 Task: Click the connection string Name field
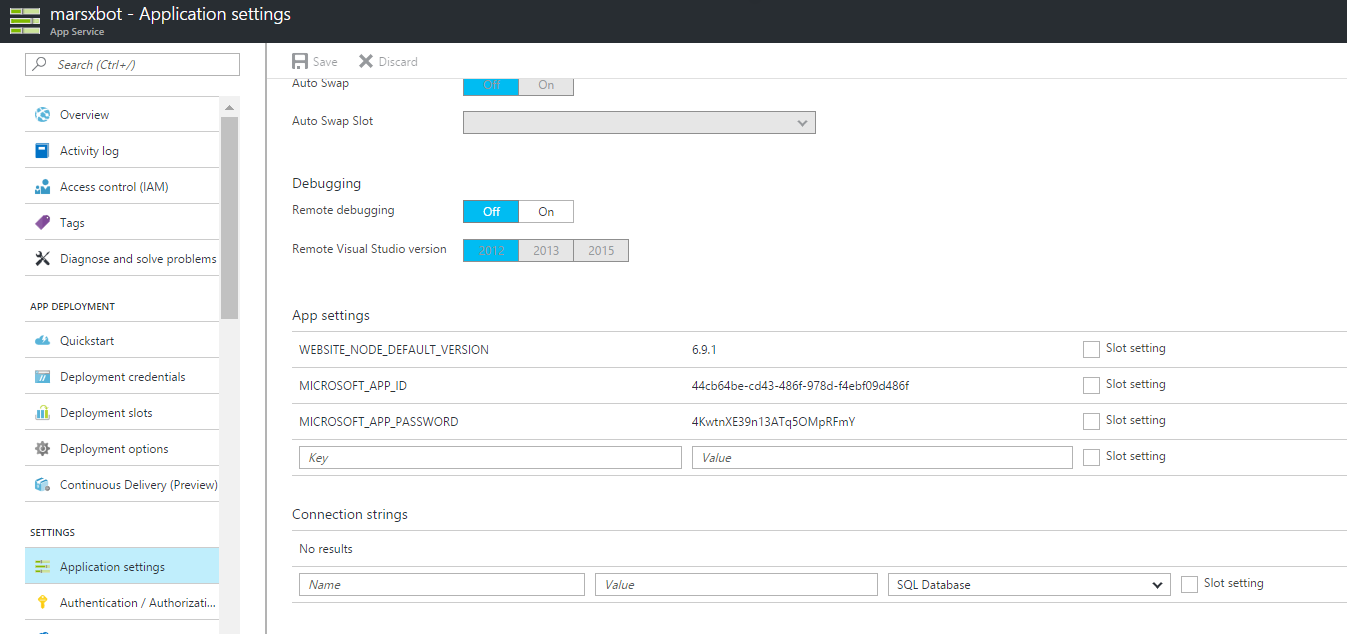click(x=442, y=585)
